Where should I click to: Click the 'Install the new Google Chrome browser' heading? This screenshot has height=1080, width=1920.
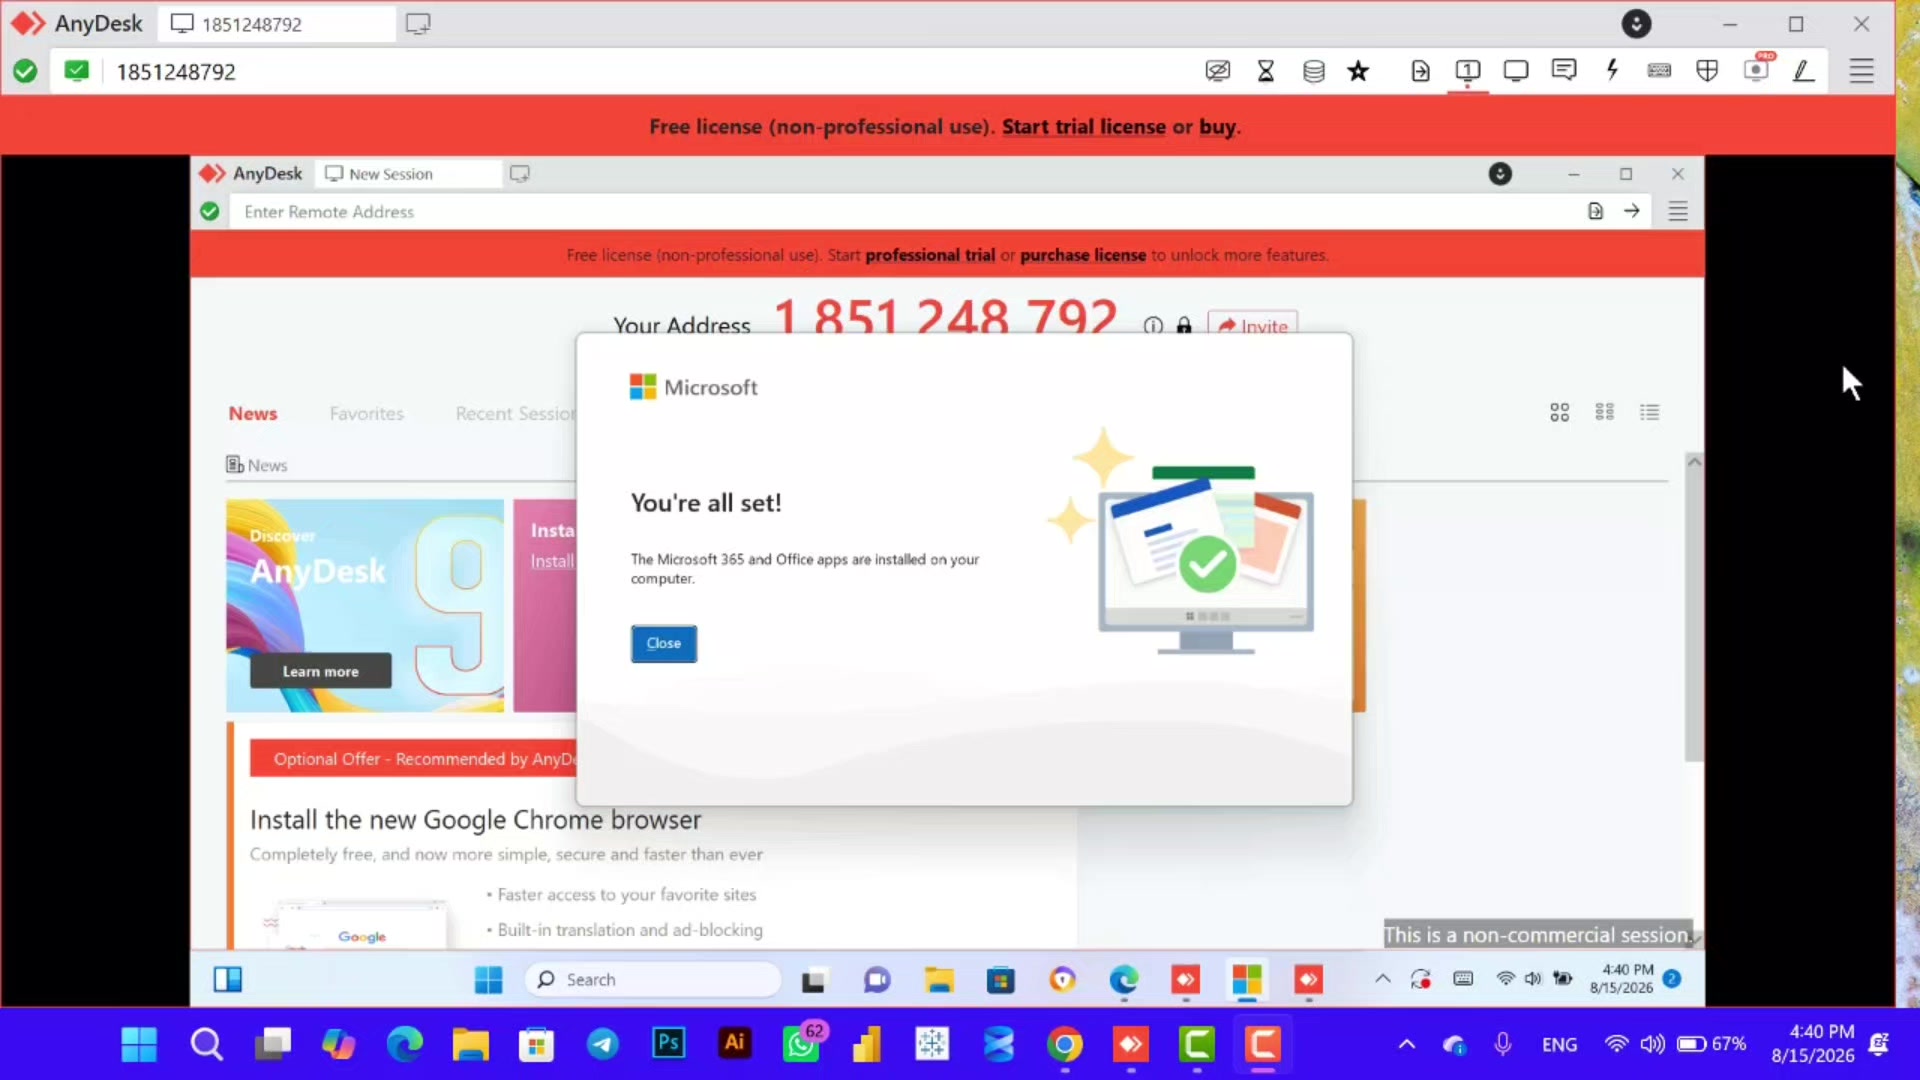pyautogui.click(x=475, y=820)
